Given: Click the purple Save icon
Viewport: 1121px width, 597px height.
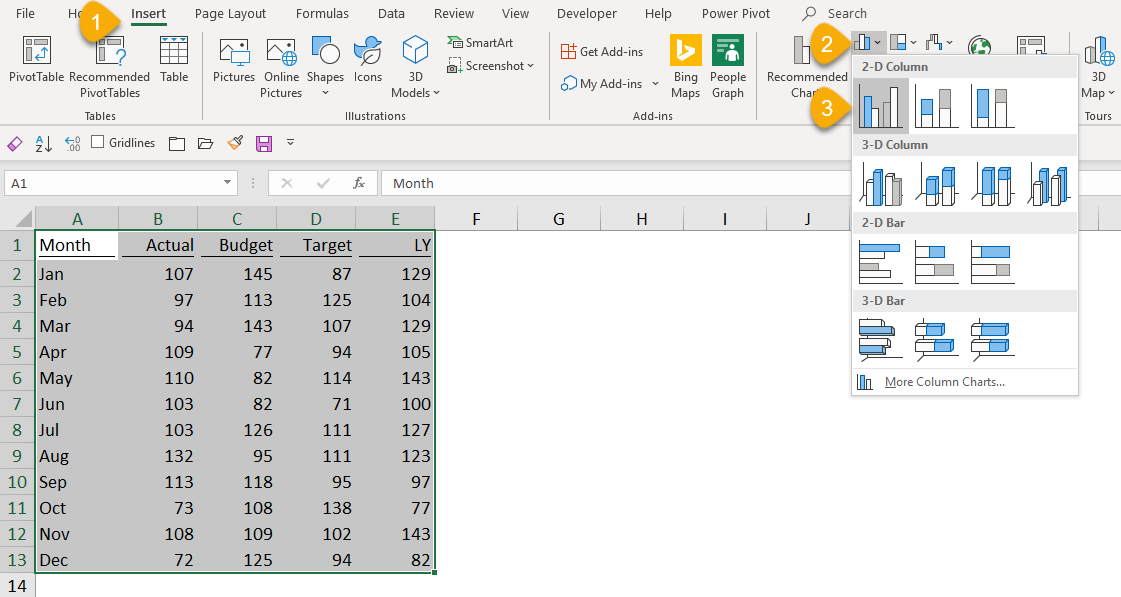Looking at the screenshot, I should point(264,143).
